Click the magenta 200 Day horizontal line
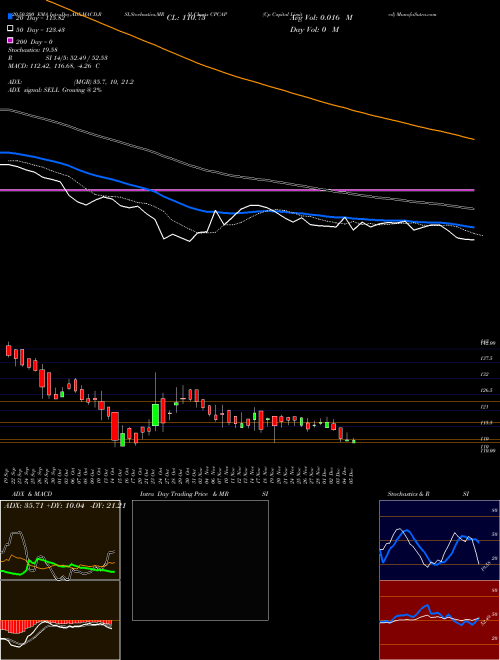The width and height of the screenshot is (500, 660). [x=237, y=190]
